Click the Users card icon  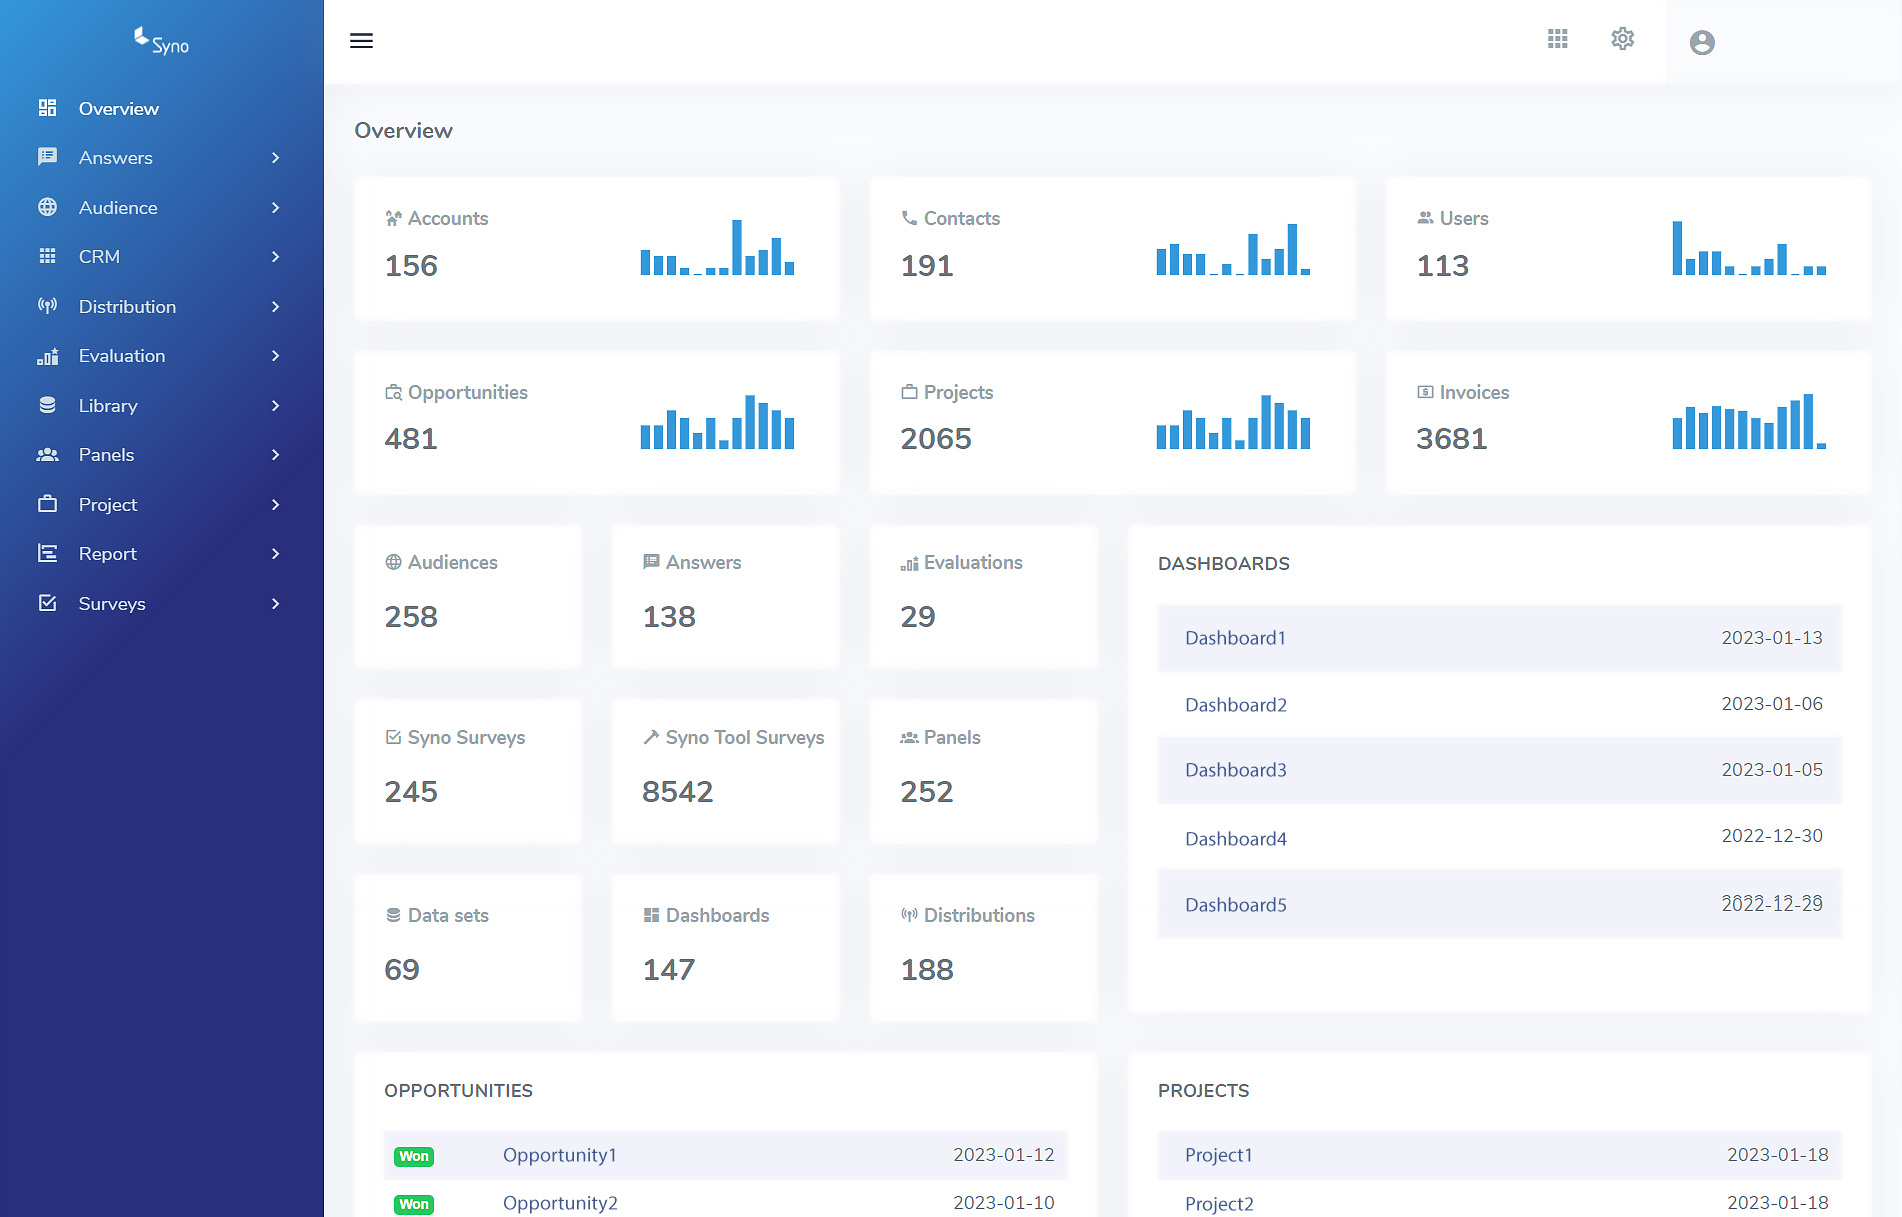click(1425, 218)
